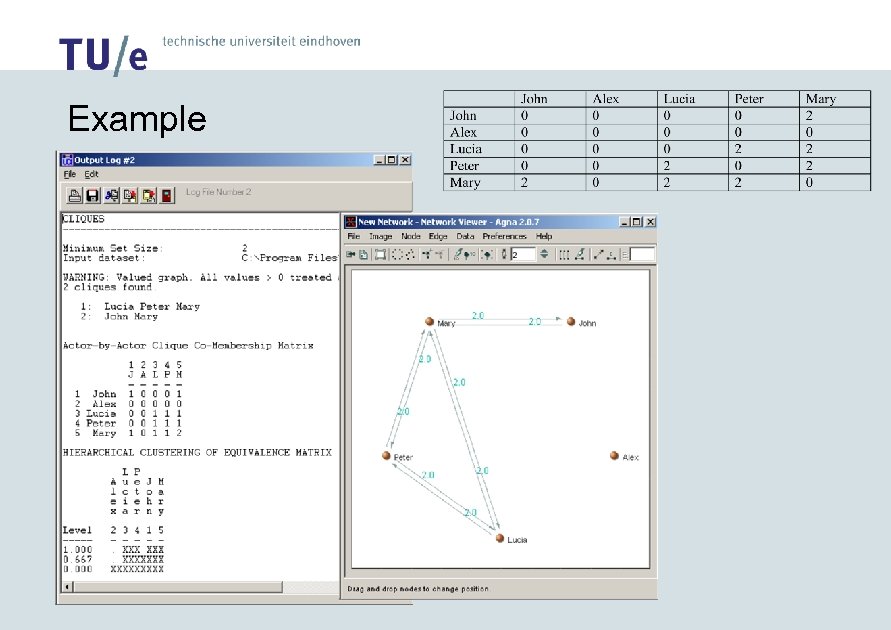Open the Data menu in Network Viewer
Image resolution: width=891 pixels, height=630 pixels.
(465, 236)
